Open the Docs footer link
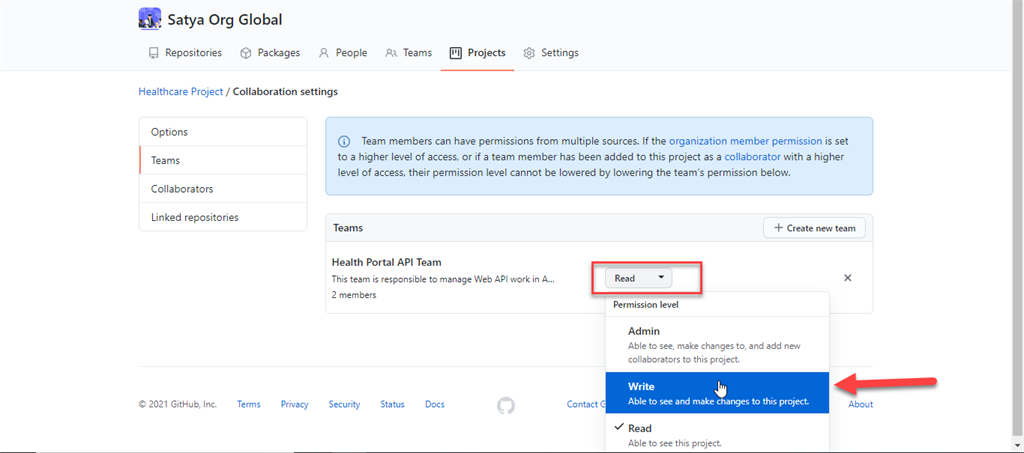This screenshot has height=453, width=1024. 435,404
